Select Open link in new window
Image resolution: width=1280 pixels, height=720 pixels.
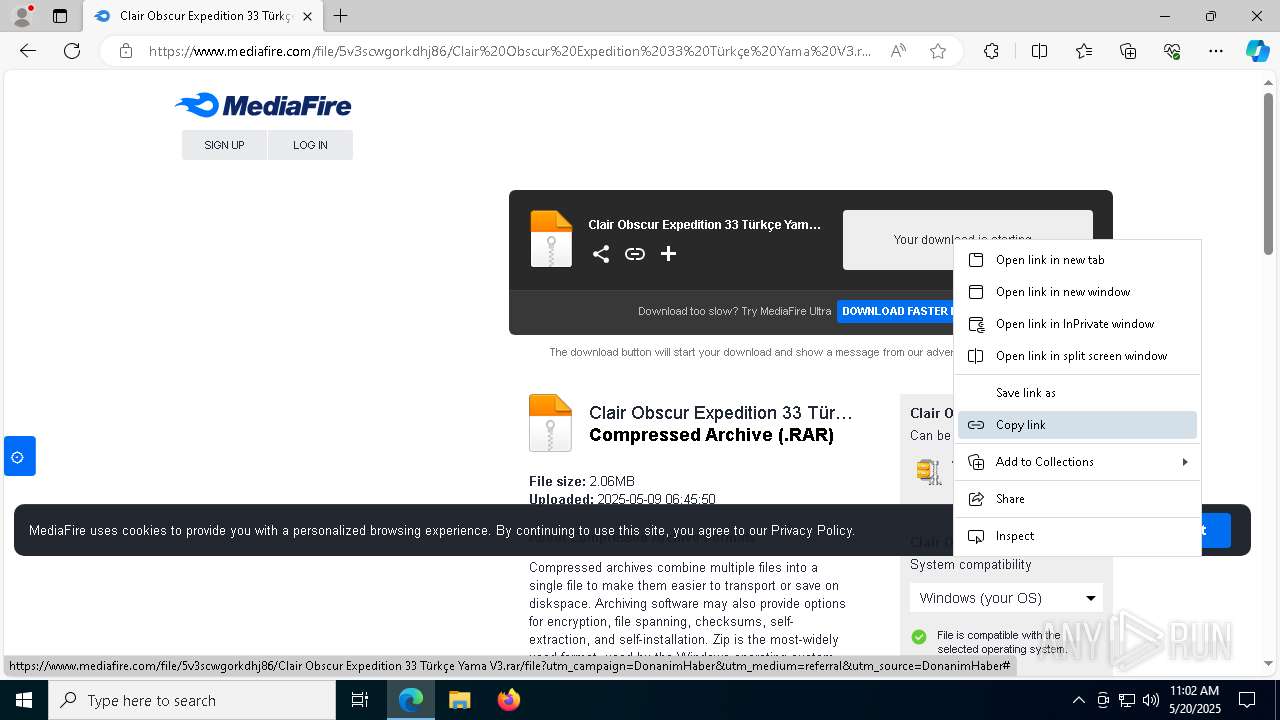point(1077,292)
